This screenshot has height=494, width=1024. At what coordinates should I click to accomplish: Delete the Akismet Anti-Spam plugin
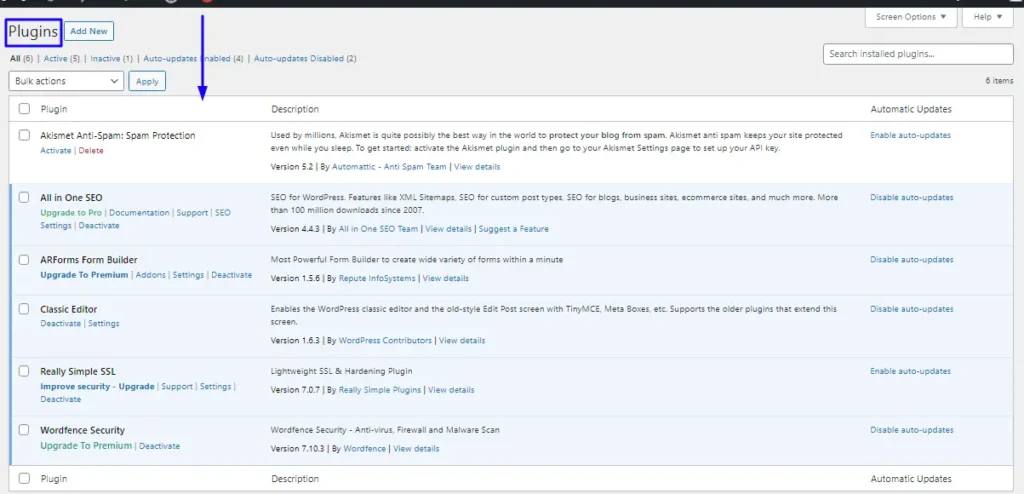(x=91, y=150)
